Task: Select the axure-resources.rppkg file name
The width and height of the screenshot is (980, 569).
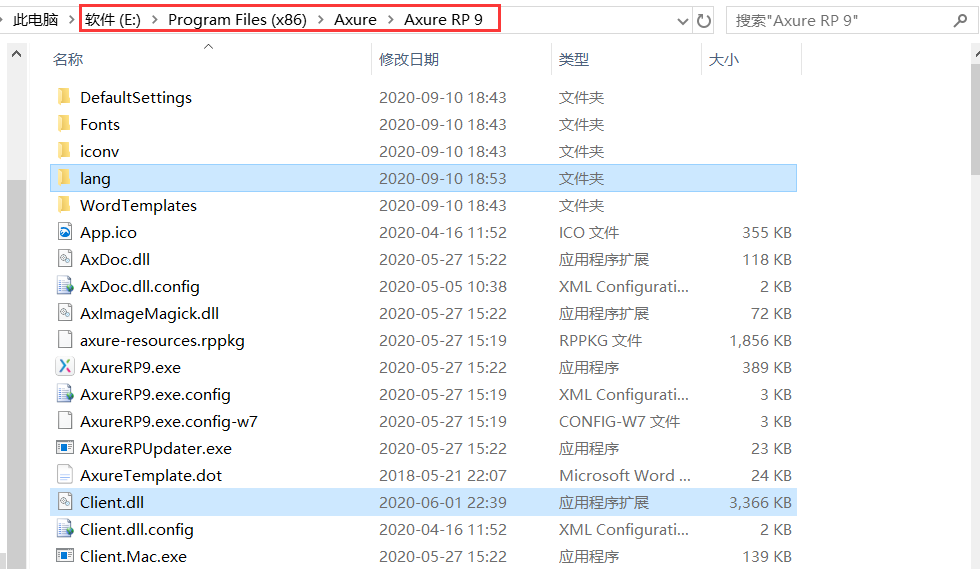Action: point(162,341)
